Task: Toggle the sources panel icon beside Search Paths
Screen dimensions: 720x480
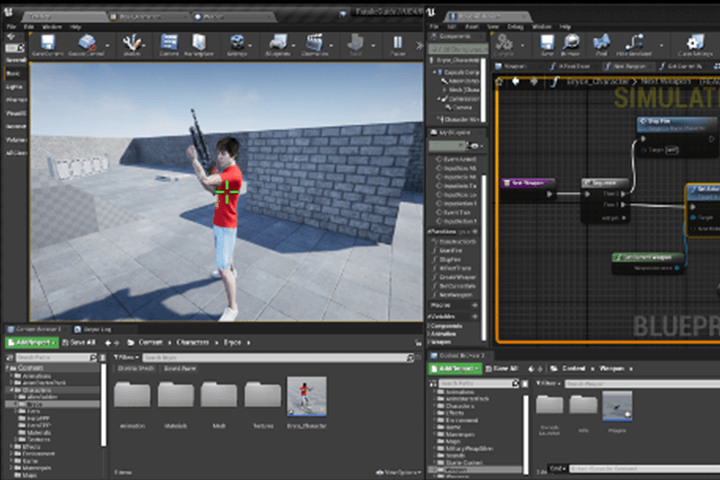Action: click(10, 357)
